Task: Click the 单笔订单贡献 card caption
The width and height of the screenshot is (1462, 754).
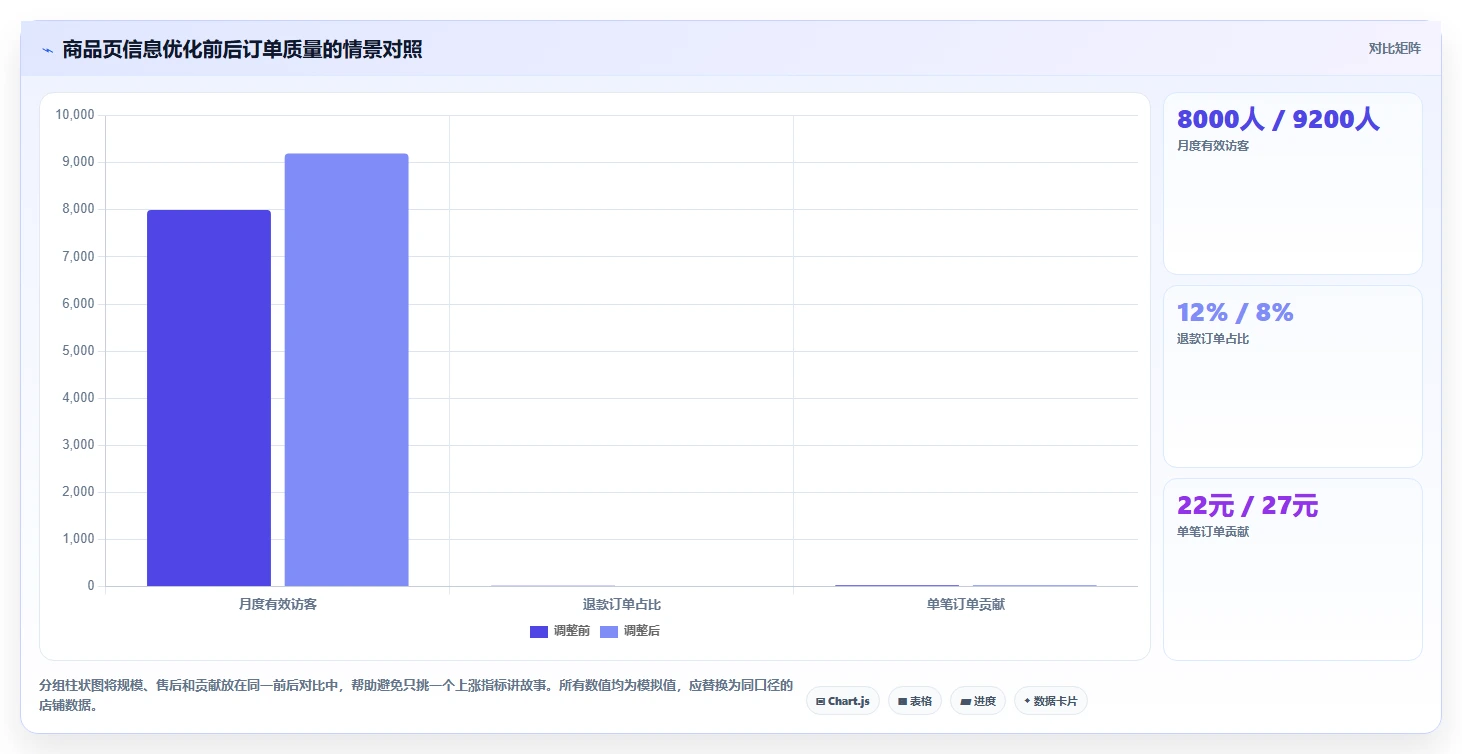Action: 1213,531
